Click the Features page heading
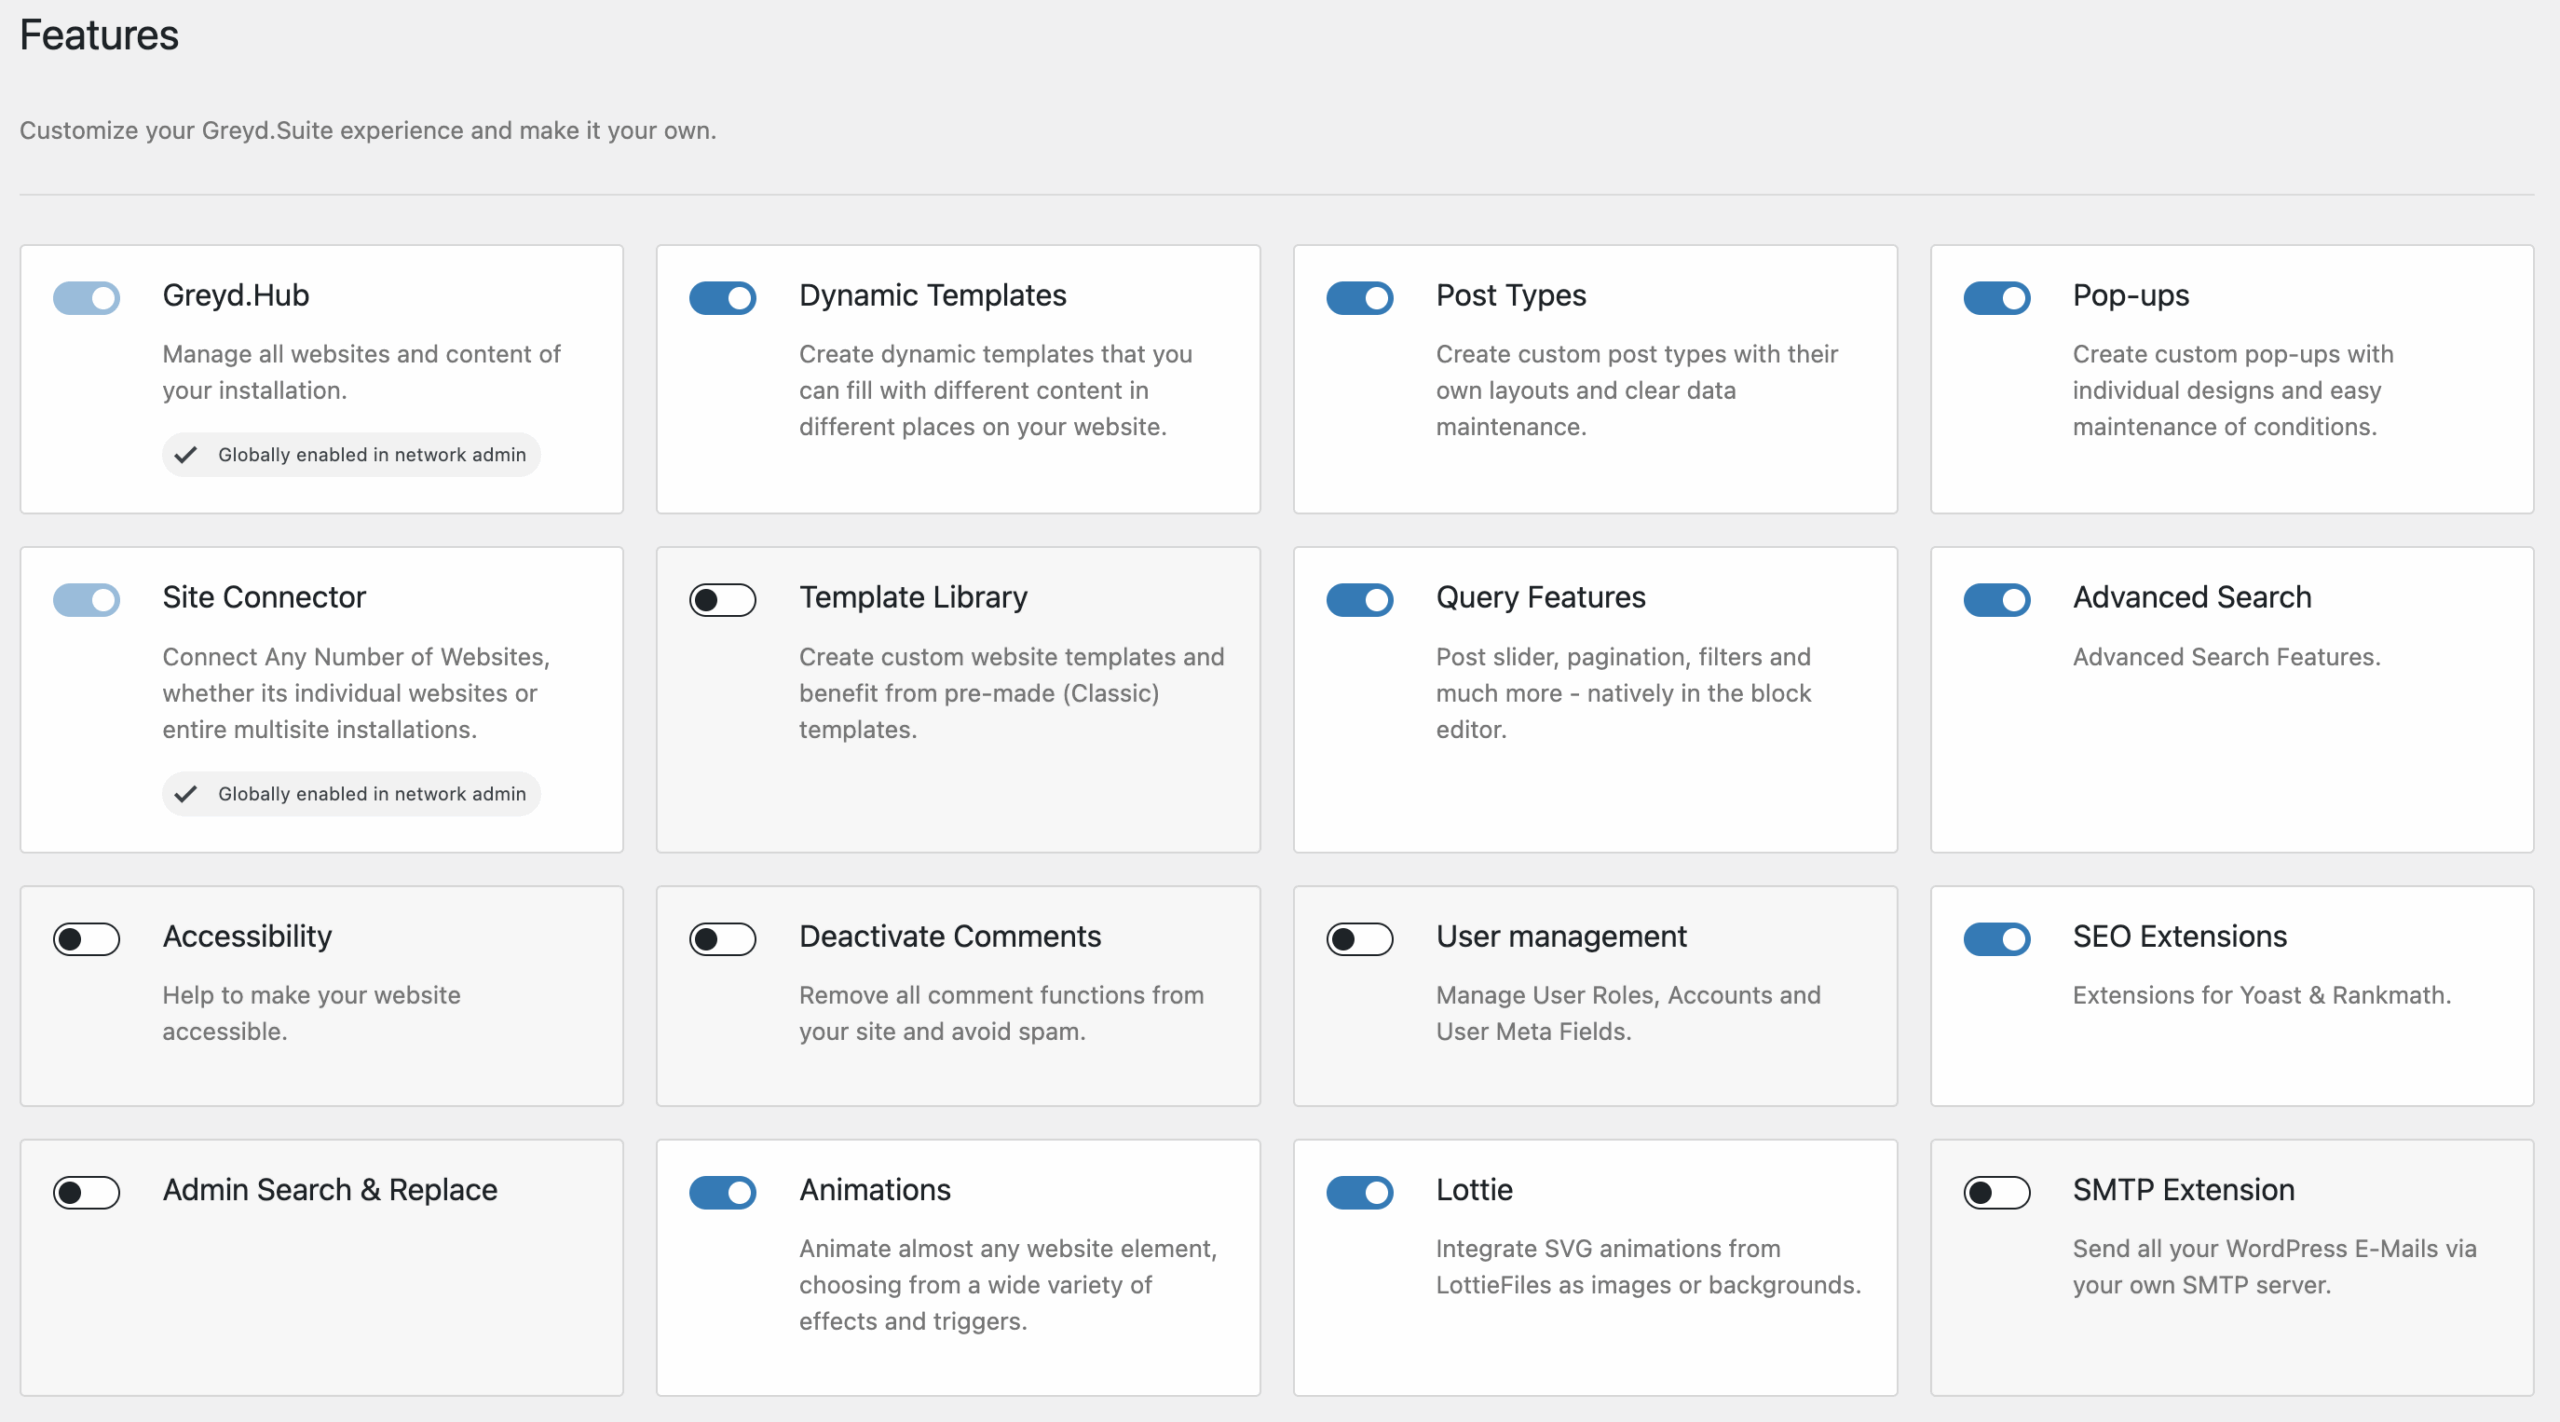The image size is (2560, 1422). tap(99, 36)
